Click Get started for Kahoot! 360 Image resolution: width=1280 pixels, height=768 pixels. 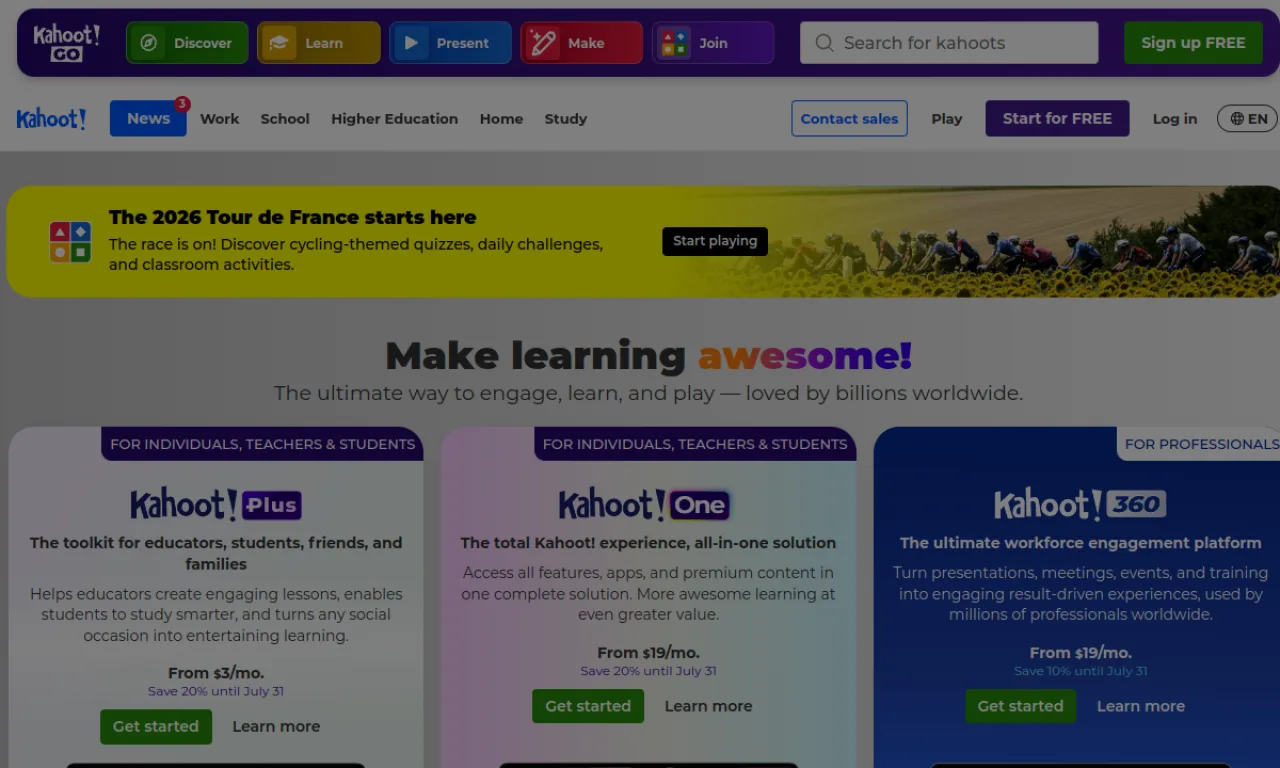click(x=1021, y=706)
